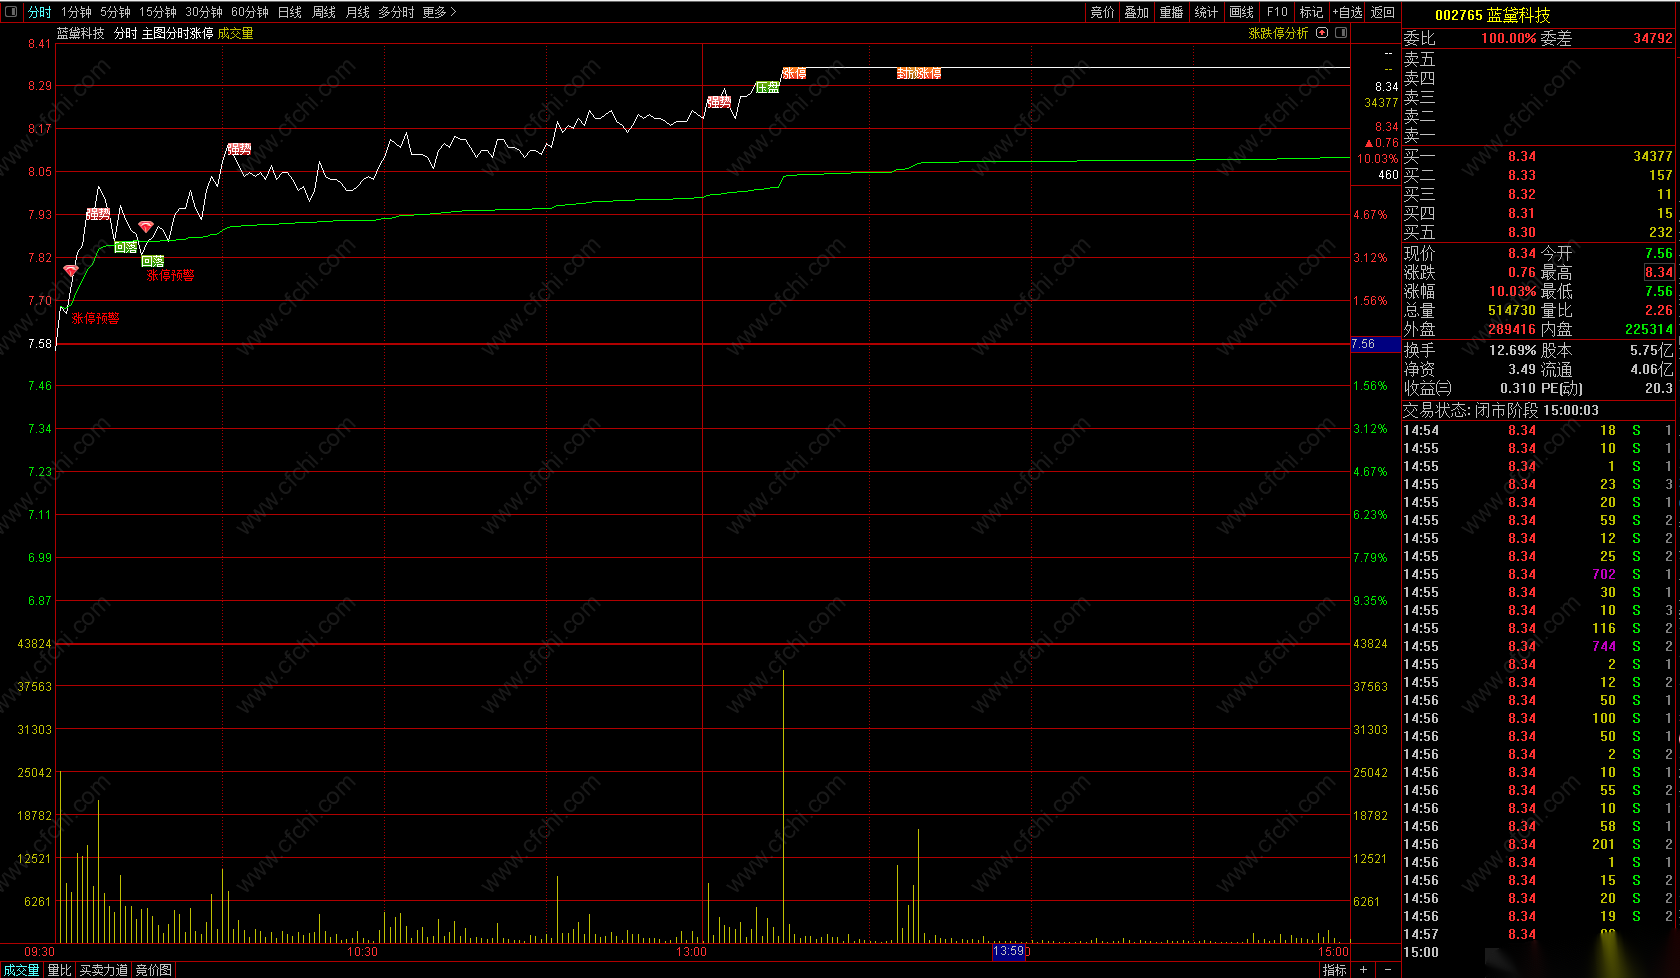Add stock with +自选 button

pos(1347,12)
